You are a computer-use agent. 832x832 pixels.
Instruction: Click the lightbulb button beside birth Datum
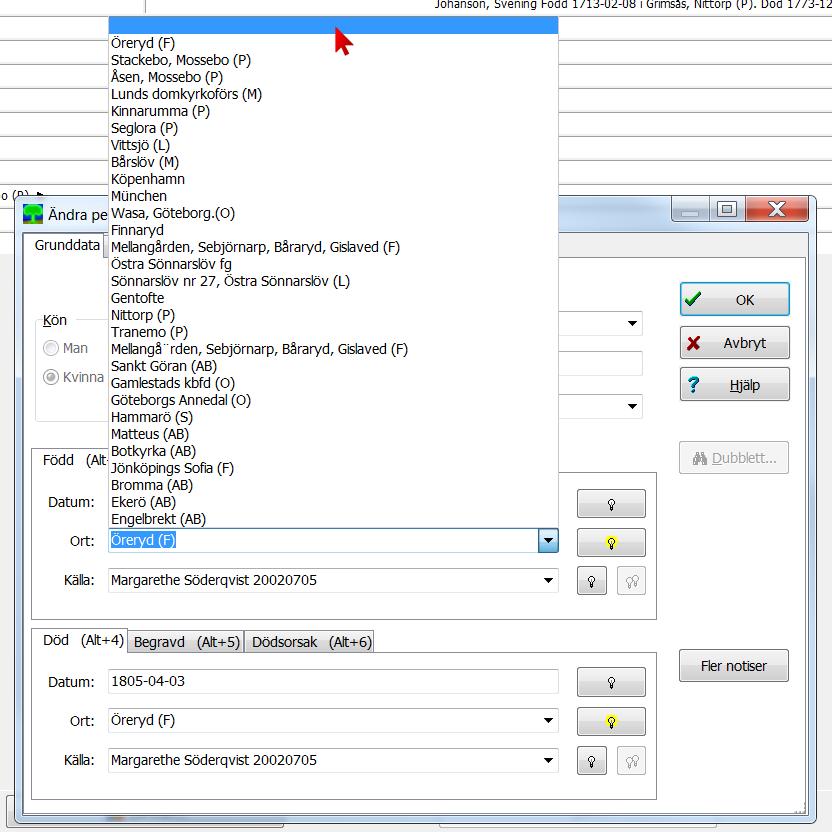[x=611, y=503]
